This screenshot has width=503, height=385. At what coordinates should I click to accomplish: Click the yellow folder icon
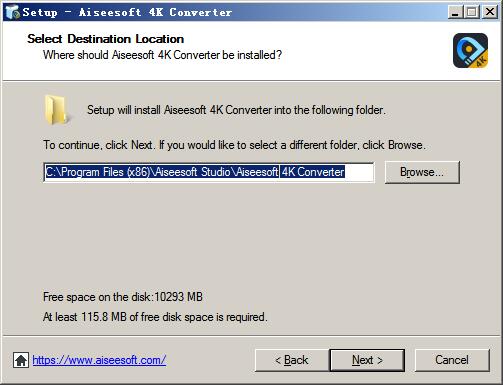pos(56,110)
